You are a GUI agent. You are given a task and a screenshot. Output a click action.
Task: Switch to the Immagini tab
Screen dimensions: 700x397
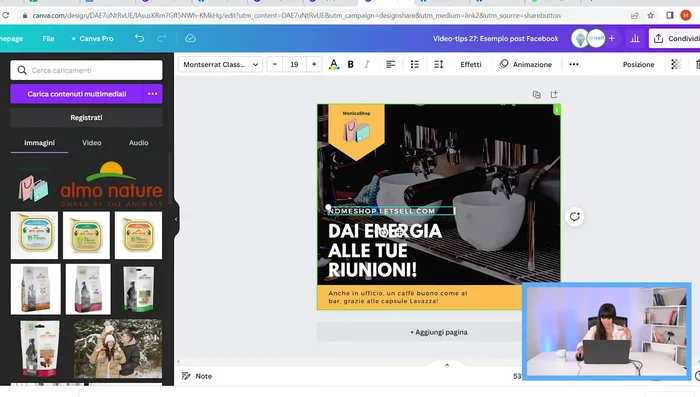[39, 143]
